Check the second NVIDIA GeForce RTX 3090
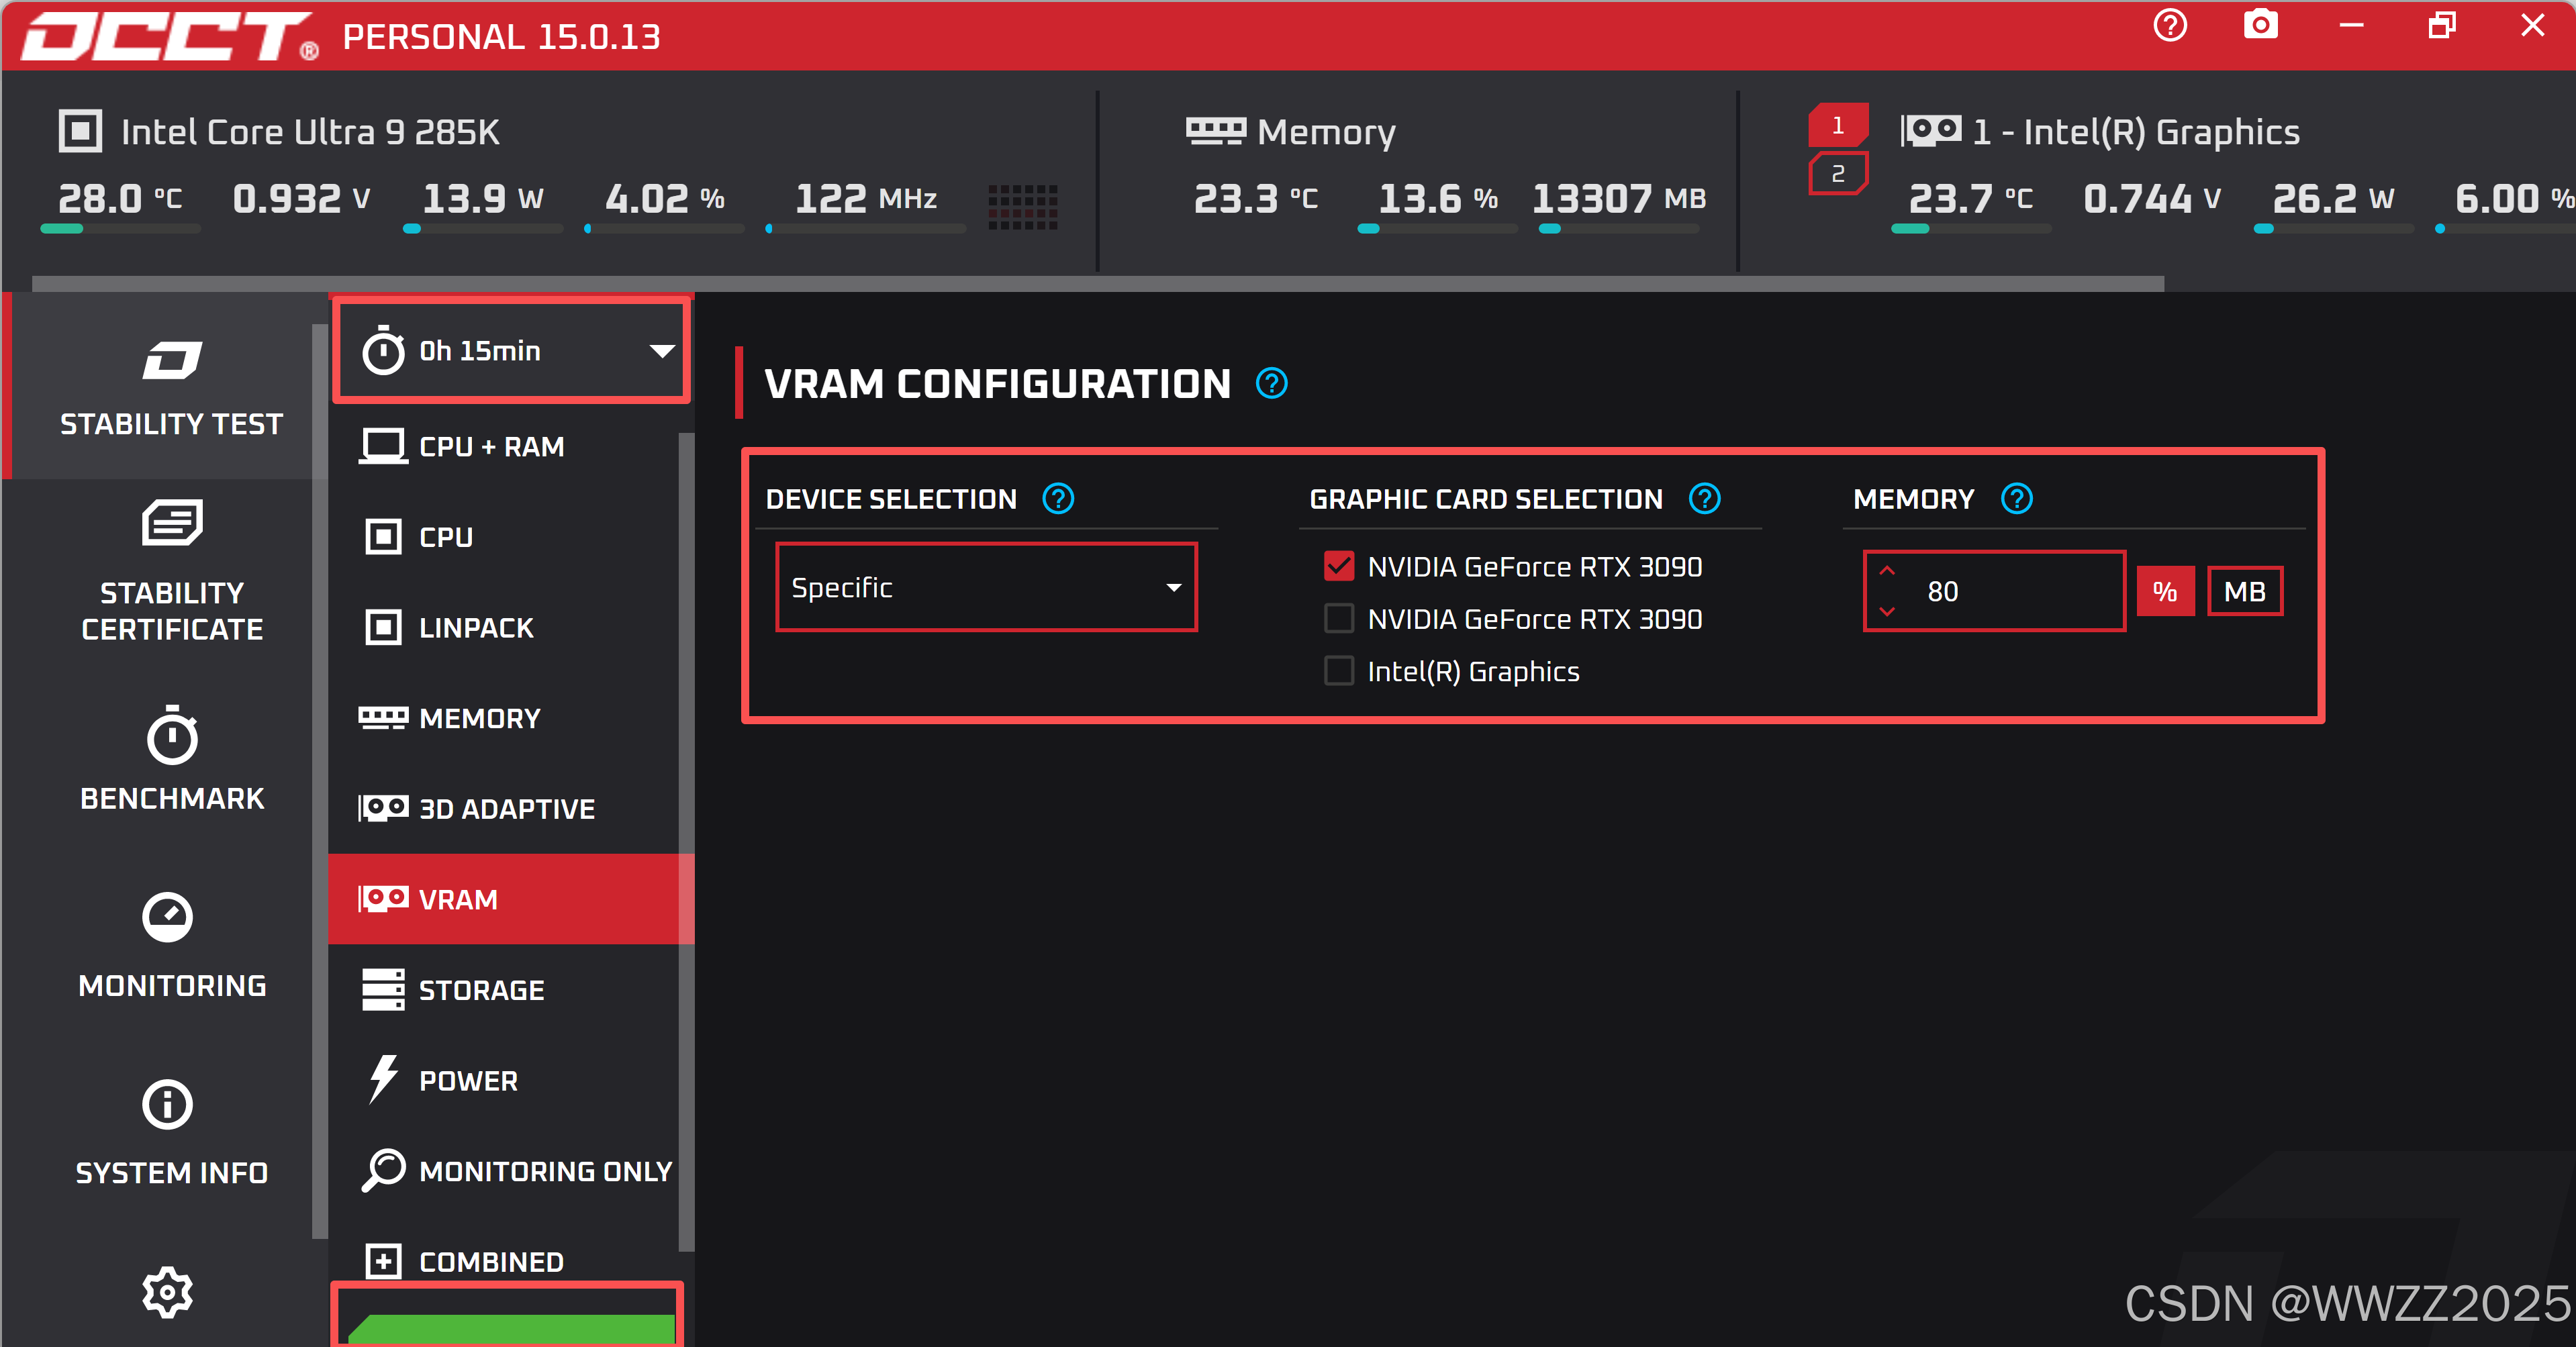The width and height of the screenshot is (2576, 1347). [x=1338, y=619]
